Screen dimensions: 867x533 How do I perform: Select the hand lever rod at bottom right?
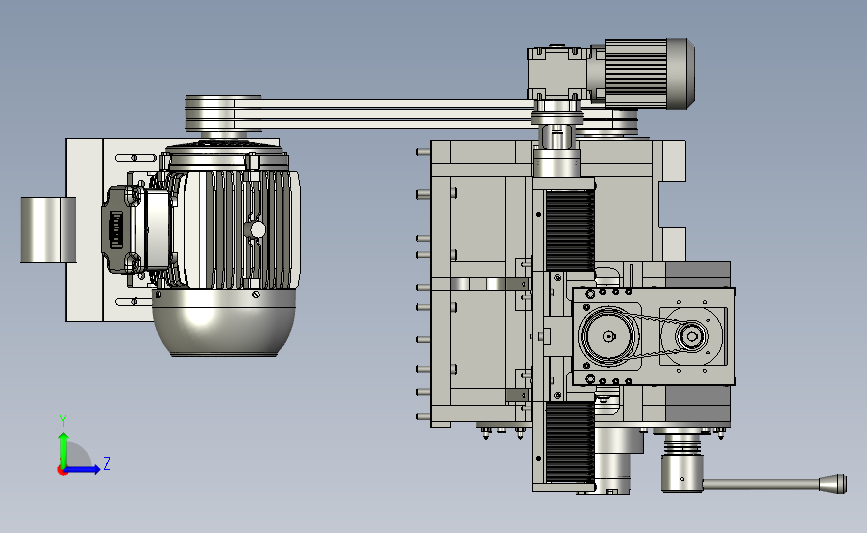761,484
